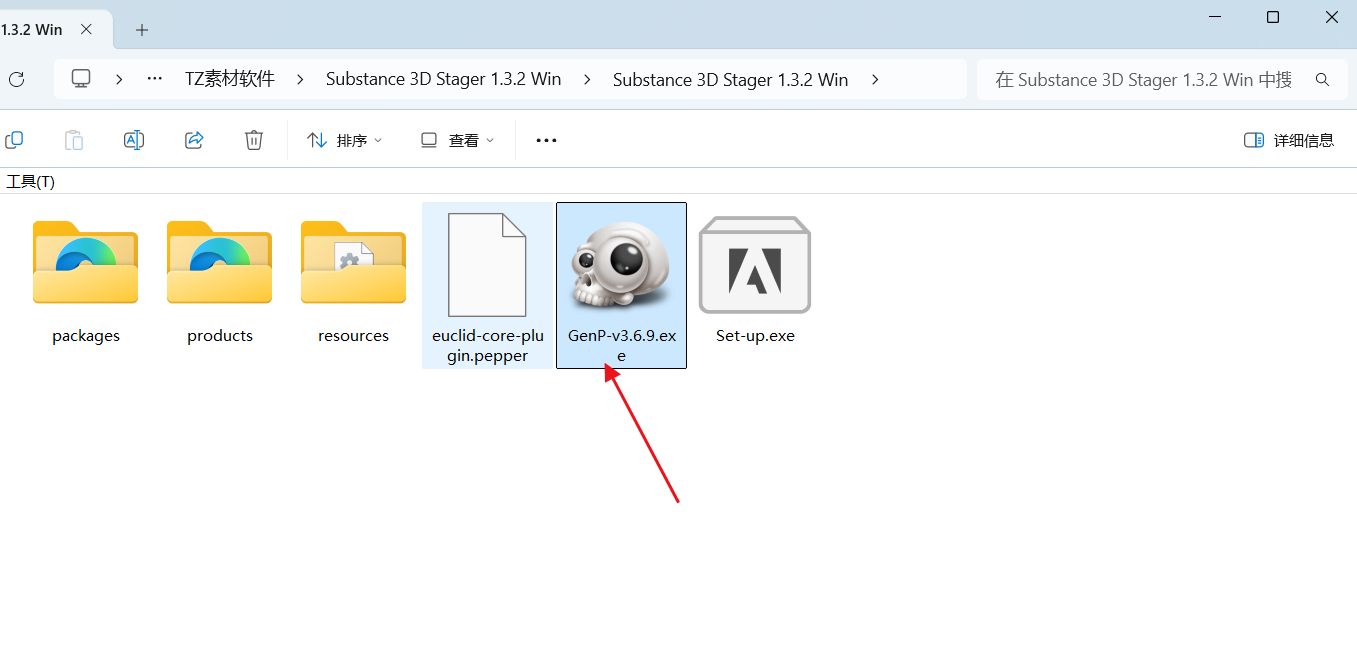Close the 1.3.2 Win tab

click(x=87, y=29)
